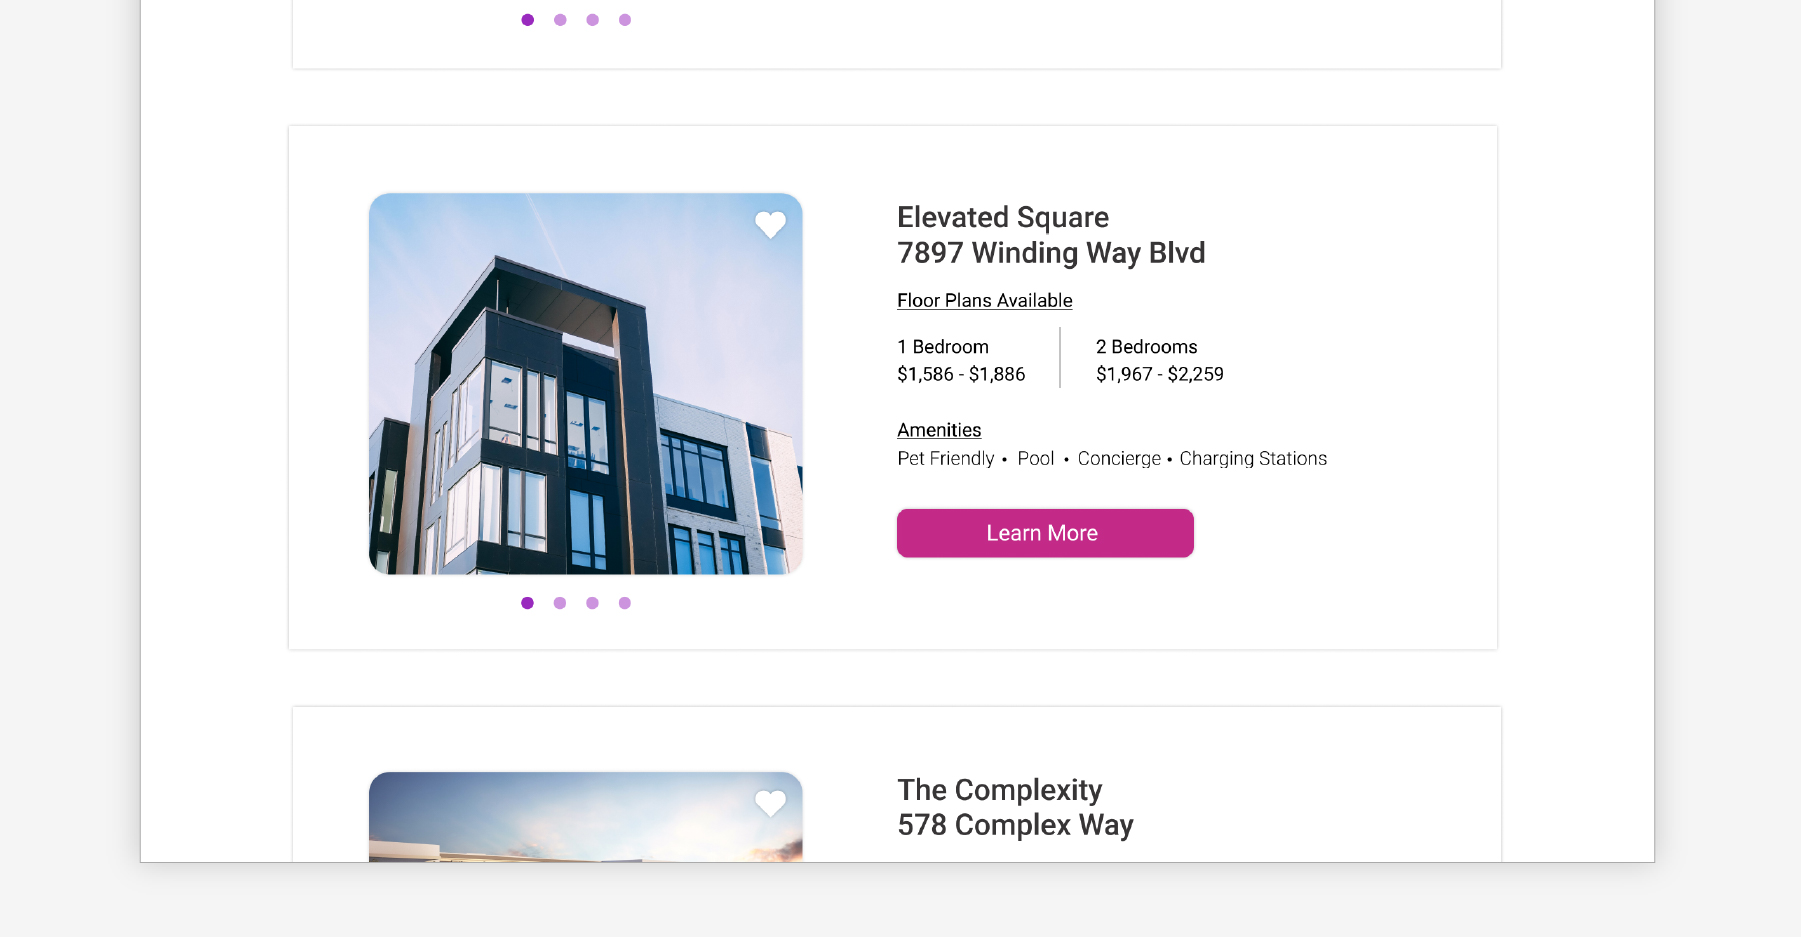Select first carousel dot in topmost listing card

528,20
